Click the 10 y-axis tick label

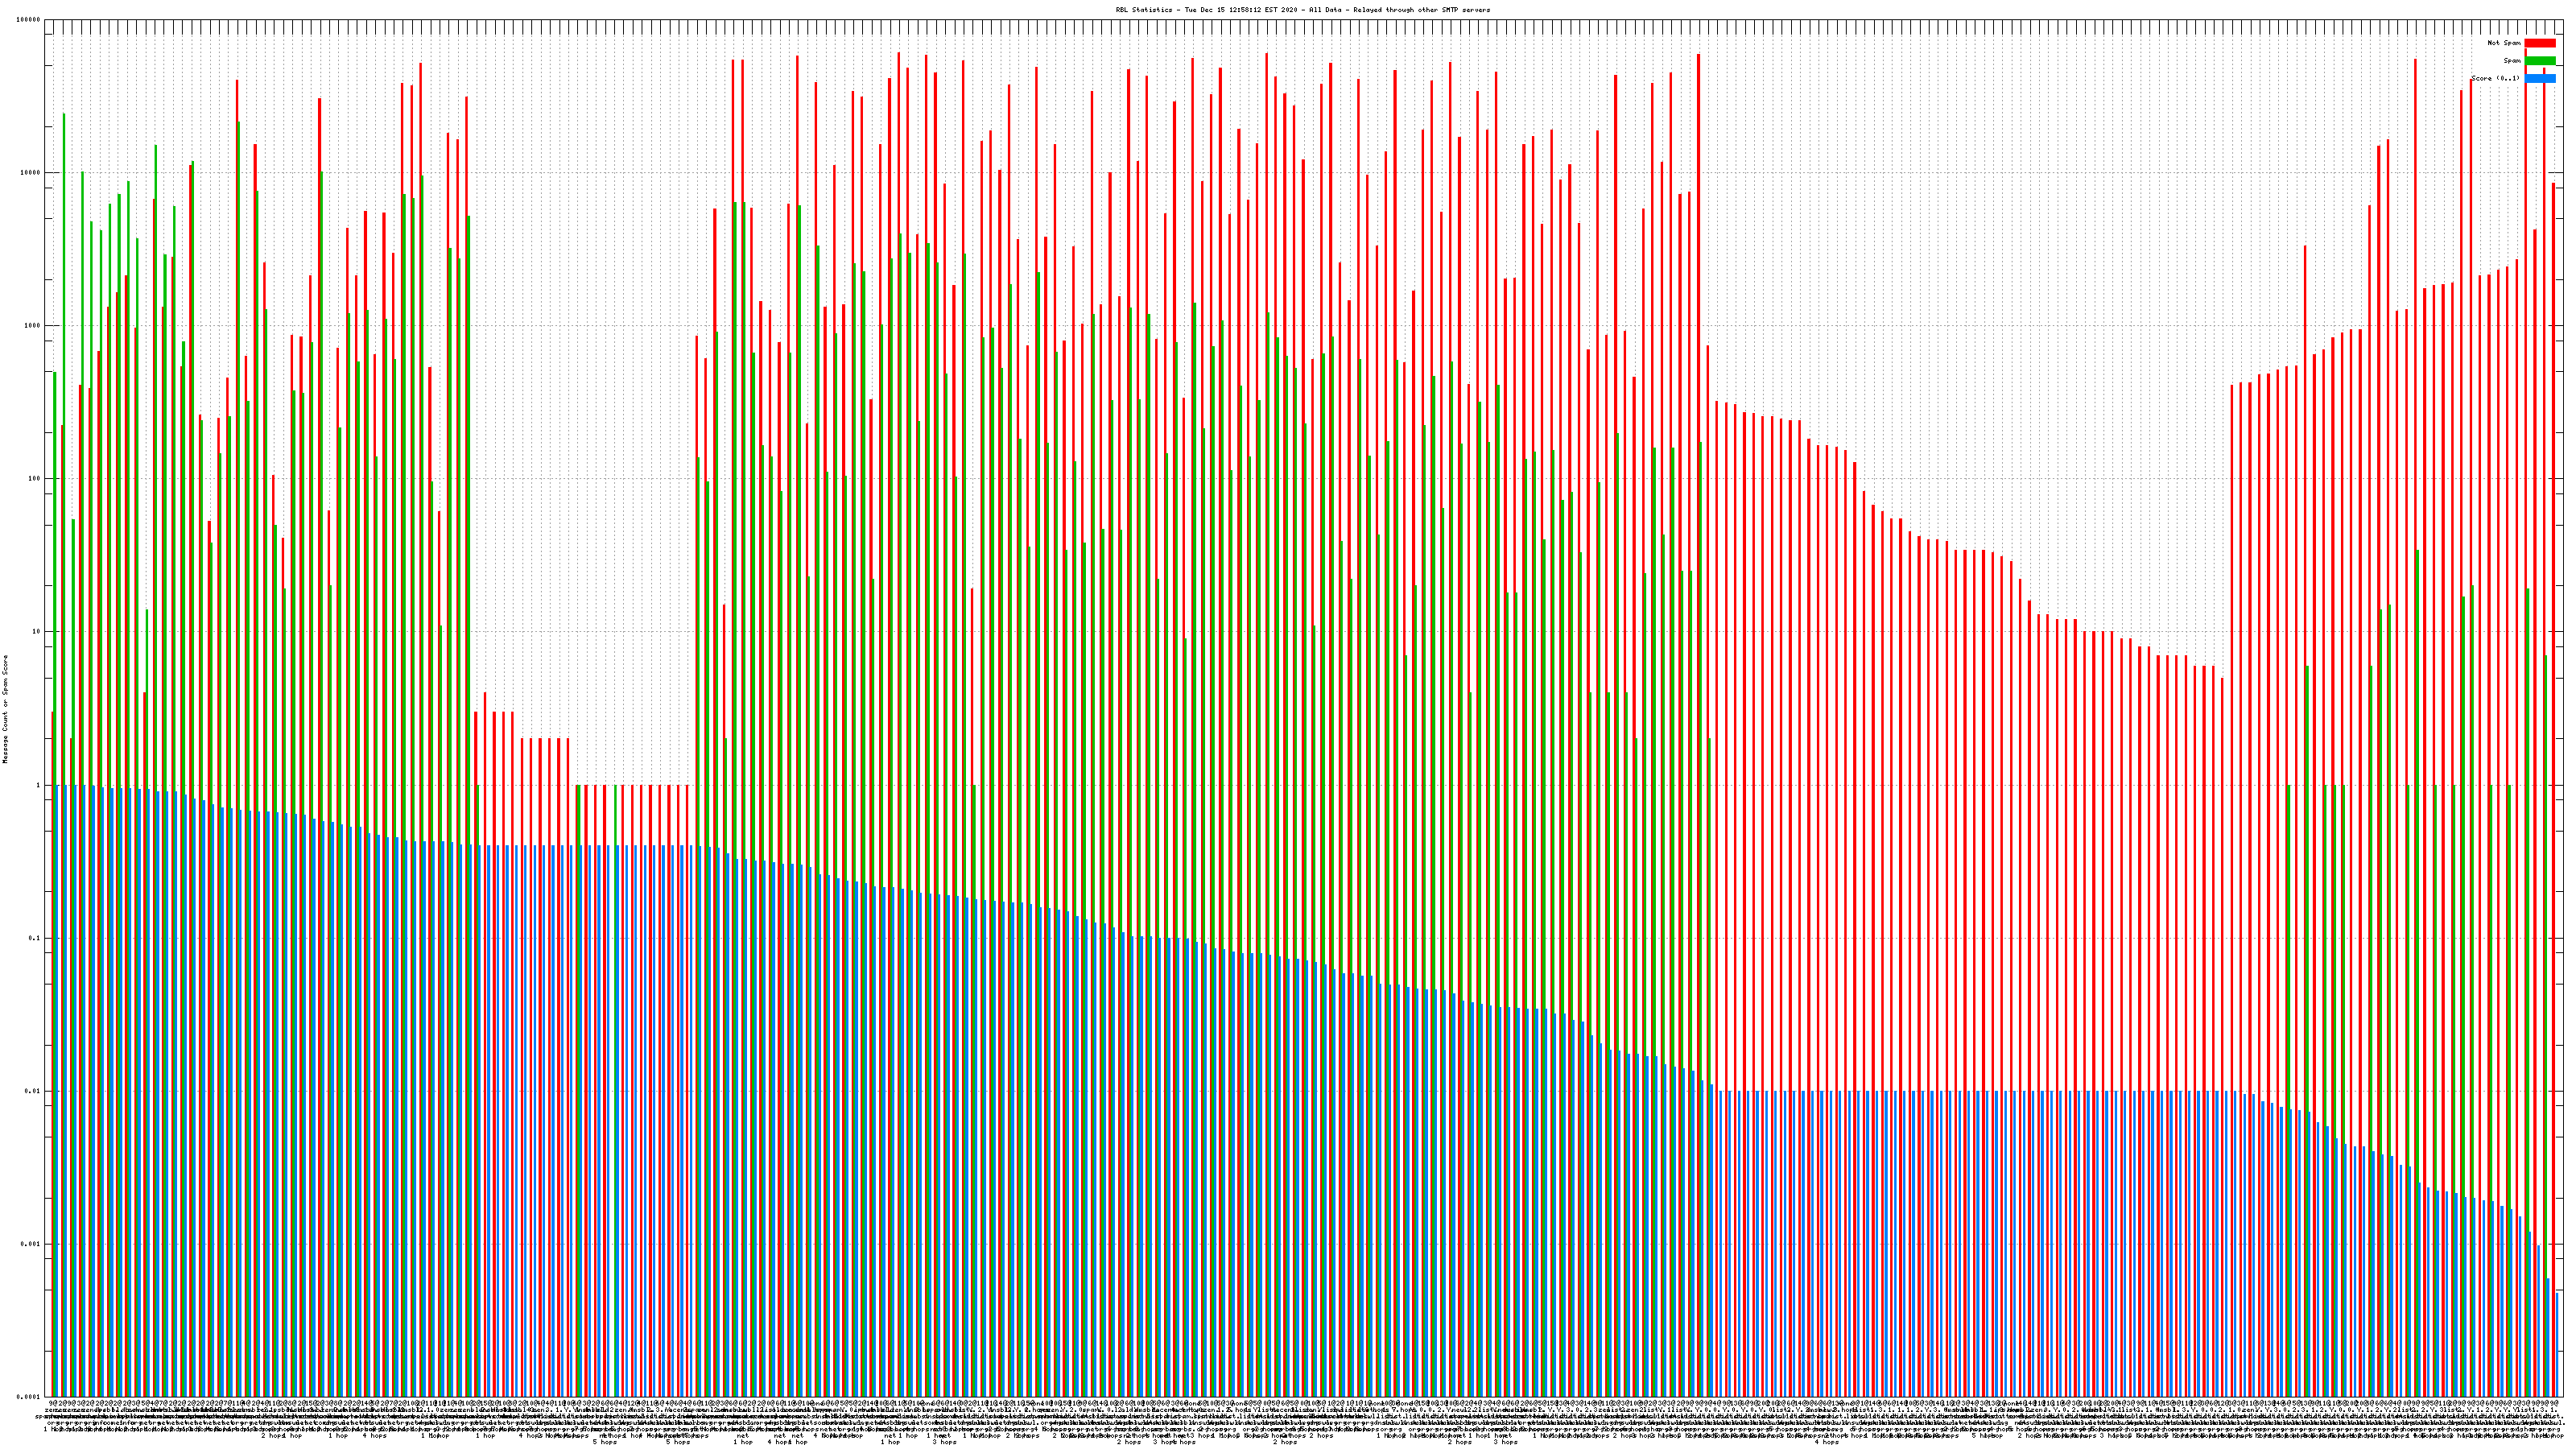tap(37, 632)
